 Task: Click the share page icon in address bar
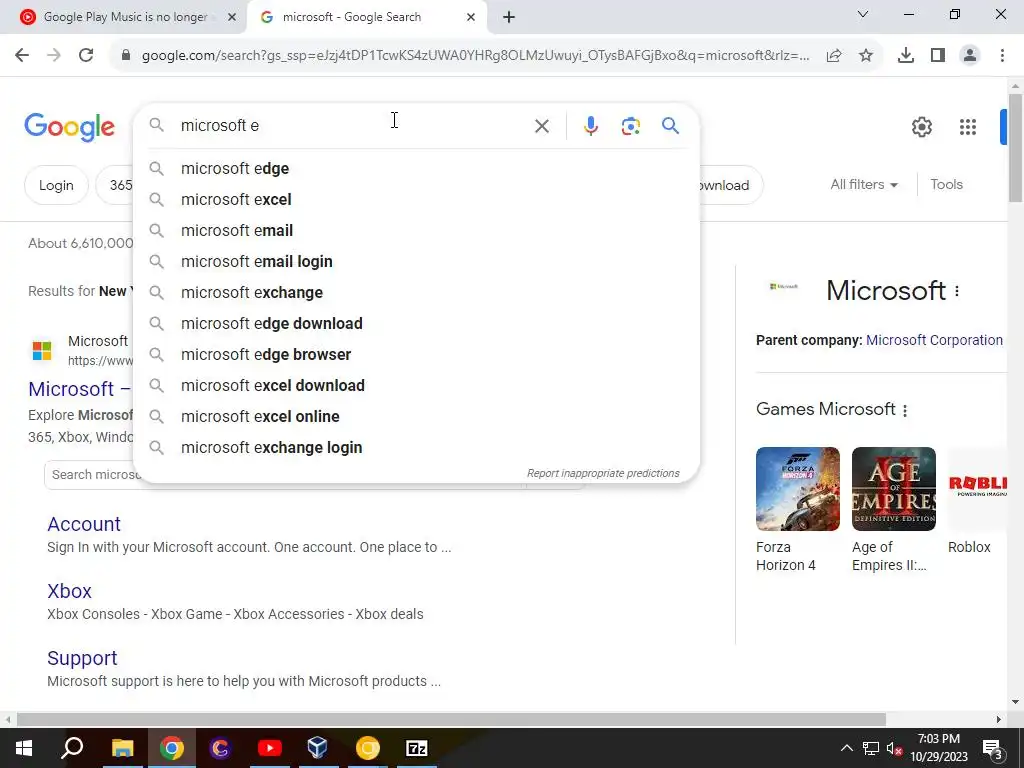point(834,56)
